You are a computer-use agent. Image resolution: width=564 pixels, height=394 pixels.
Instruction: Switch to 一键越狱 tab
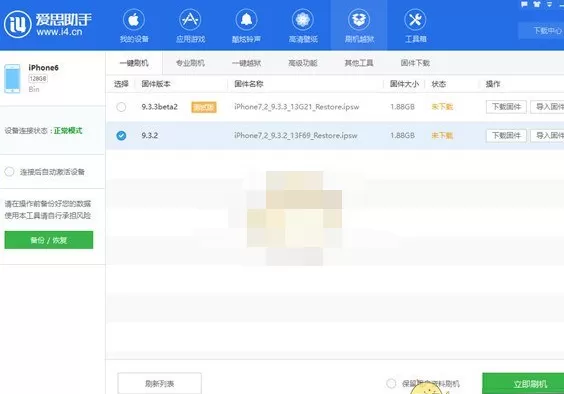coord(246,63)
